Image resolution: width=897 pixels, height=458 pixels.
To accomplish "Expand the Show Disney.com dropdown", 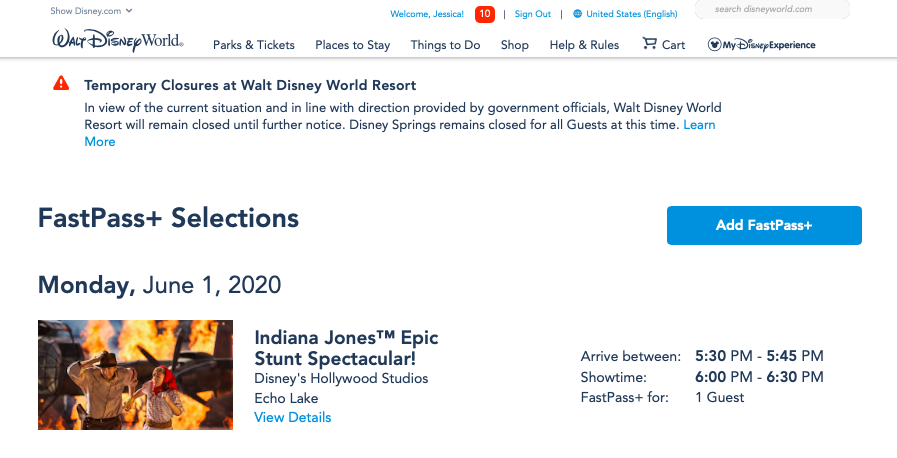I will [x=91, y=11].
